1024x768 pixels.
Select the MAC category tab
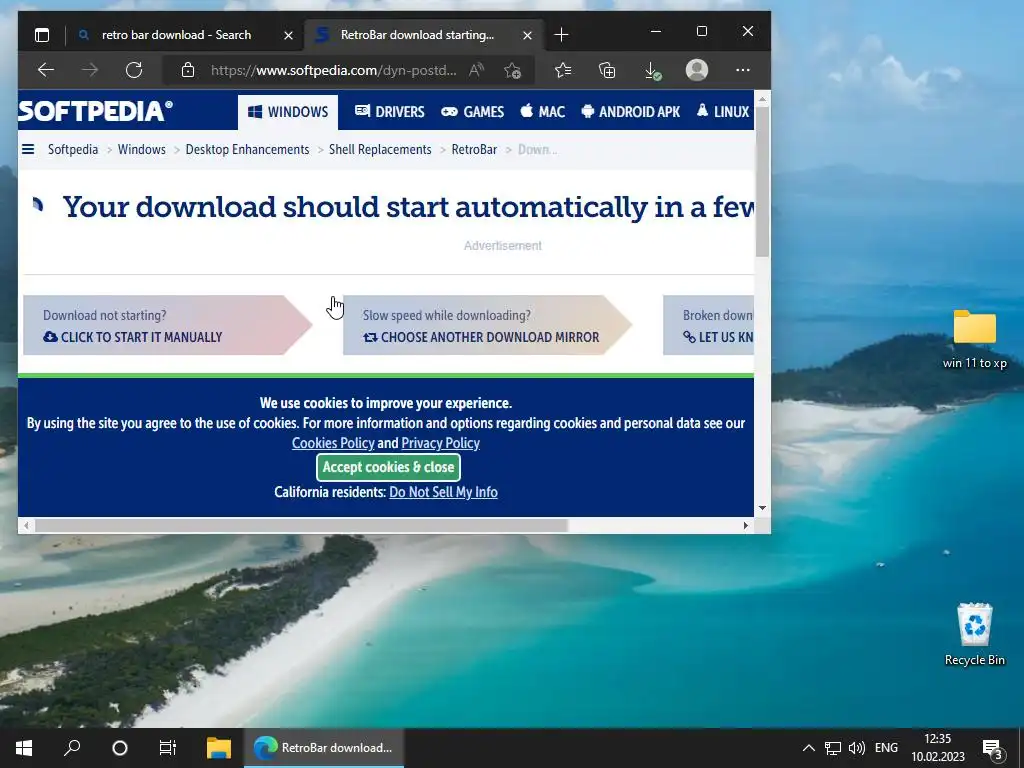coord(542,112)
